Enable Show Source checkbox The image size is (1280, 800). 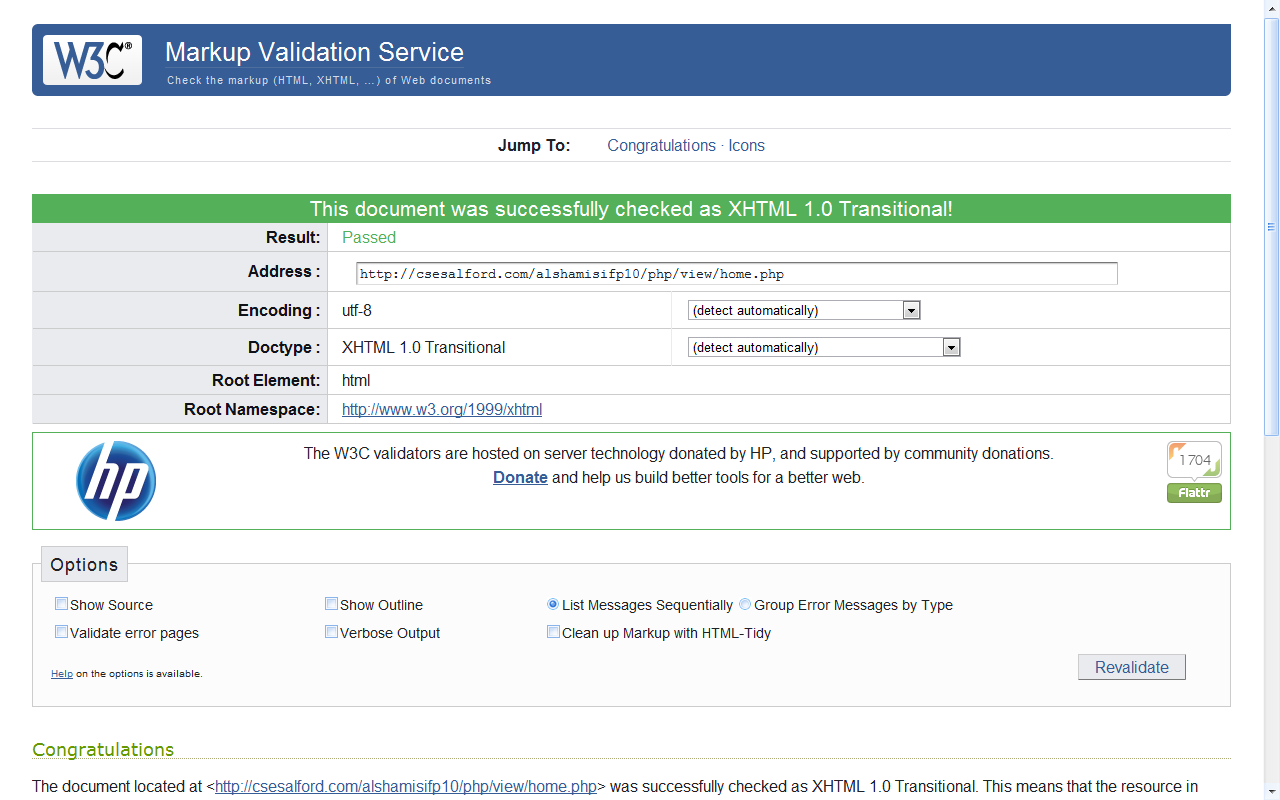pos(61,603)
